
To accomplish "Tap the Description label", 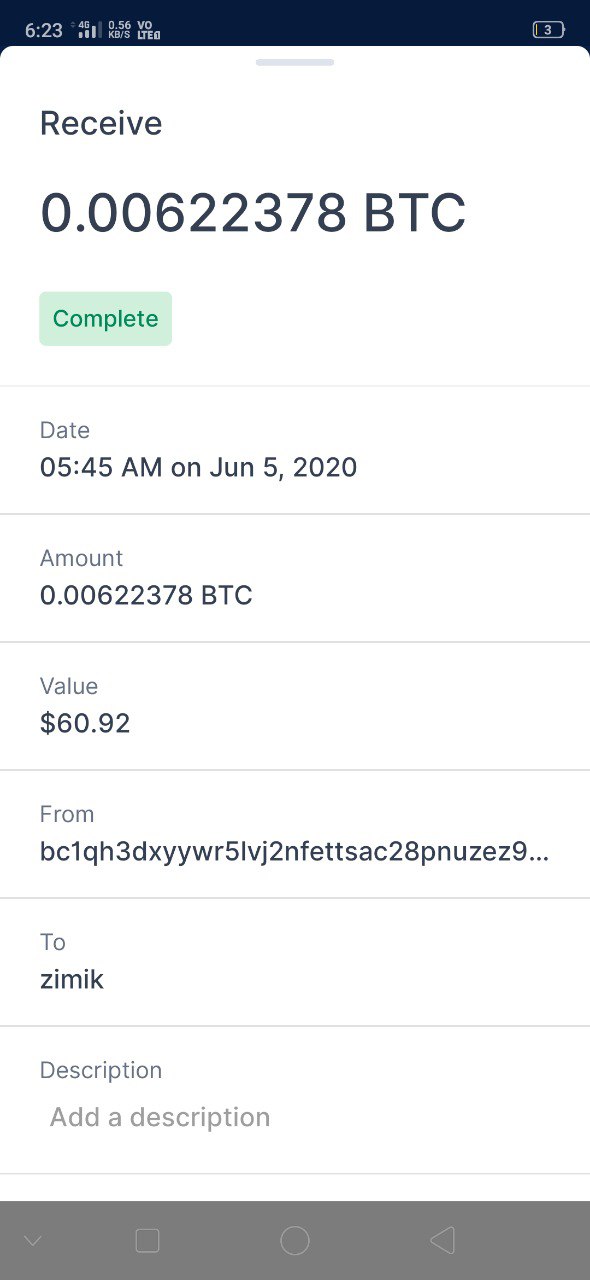I will 101,1070.
